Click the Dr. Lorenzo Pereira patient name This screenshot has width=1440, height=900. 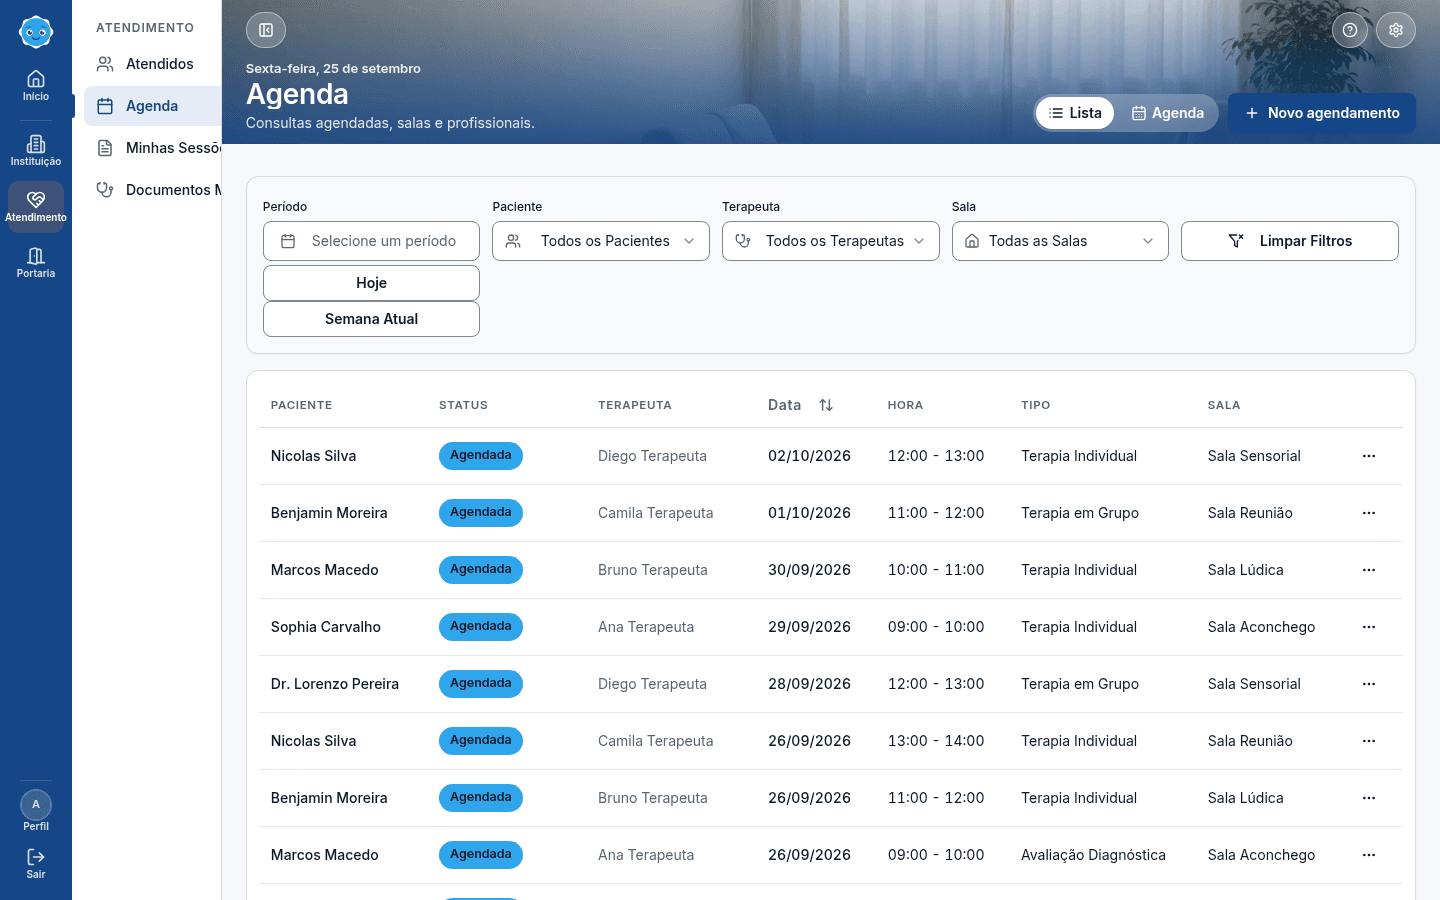[x=335, y=684]
